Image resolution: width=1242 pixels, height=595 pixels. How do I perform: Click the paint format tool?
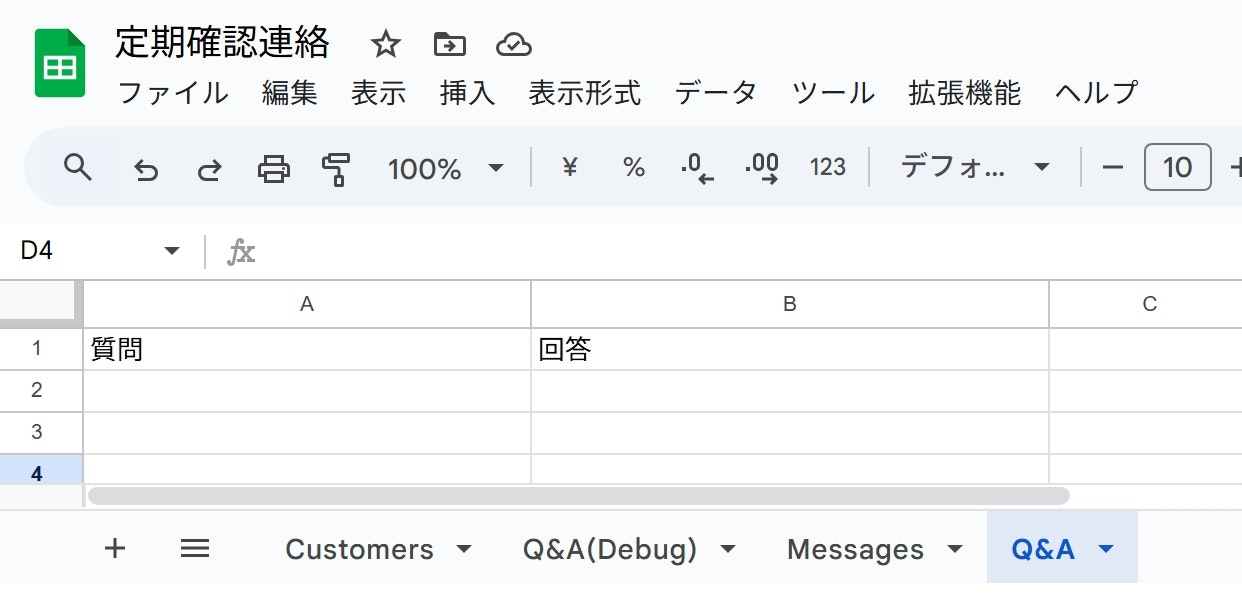pos(335,168)
